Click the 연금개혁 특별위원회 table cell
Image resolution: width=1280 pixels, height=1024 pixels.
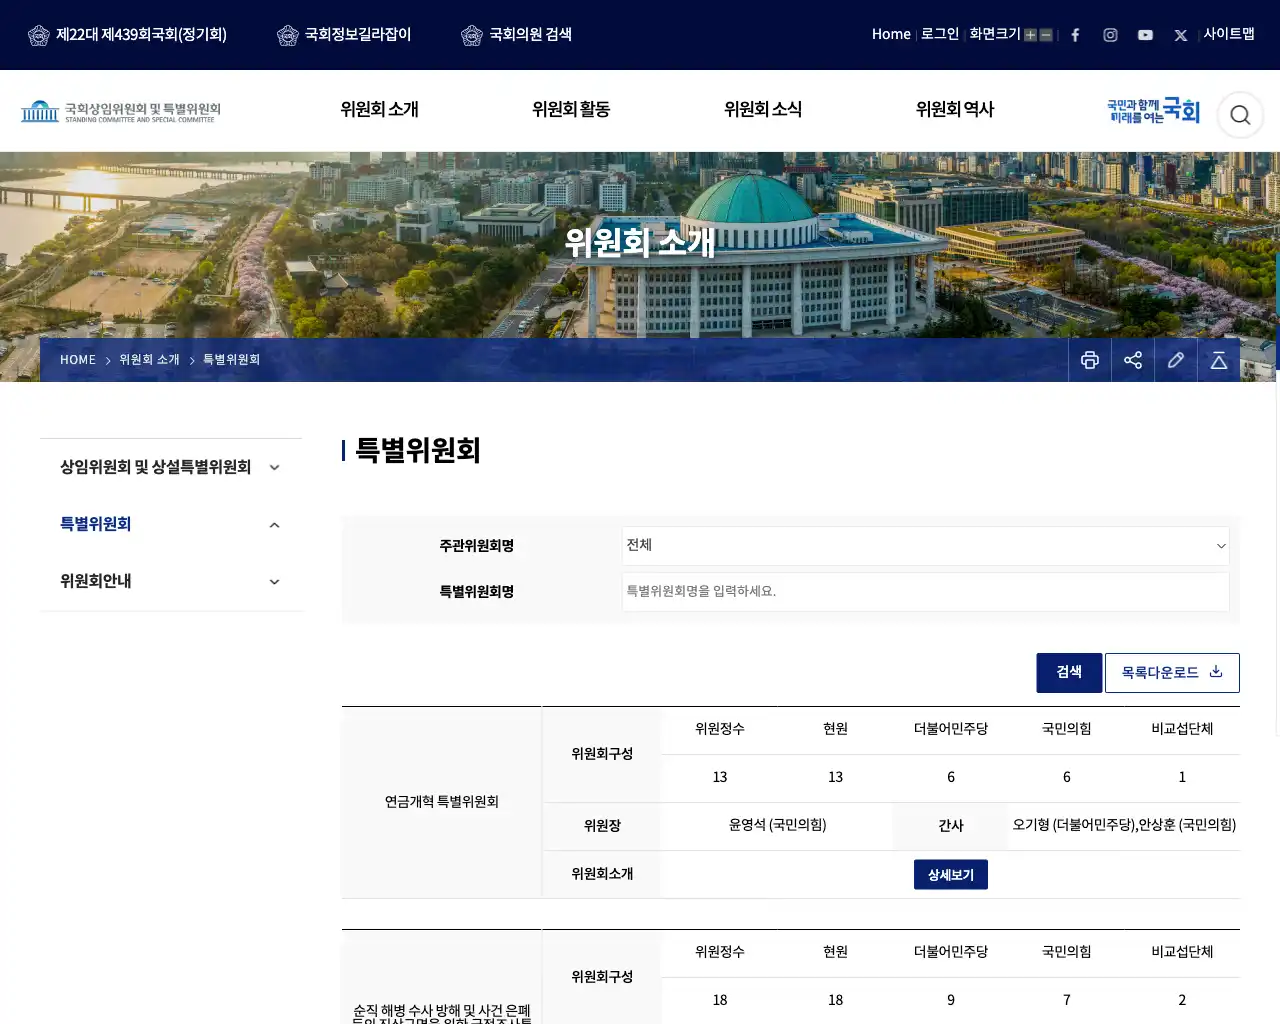441,802
